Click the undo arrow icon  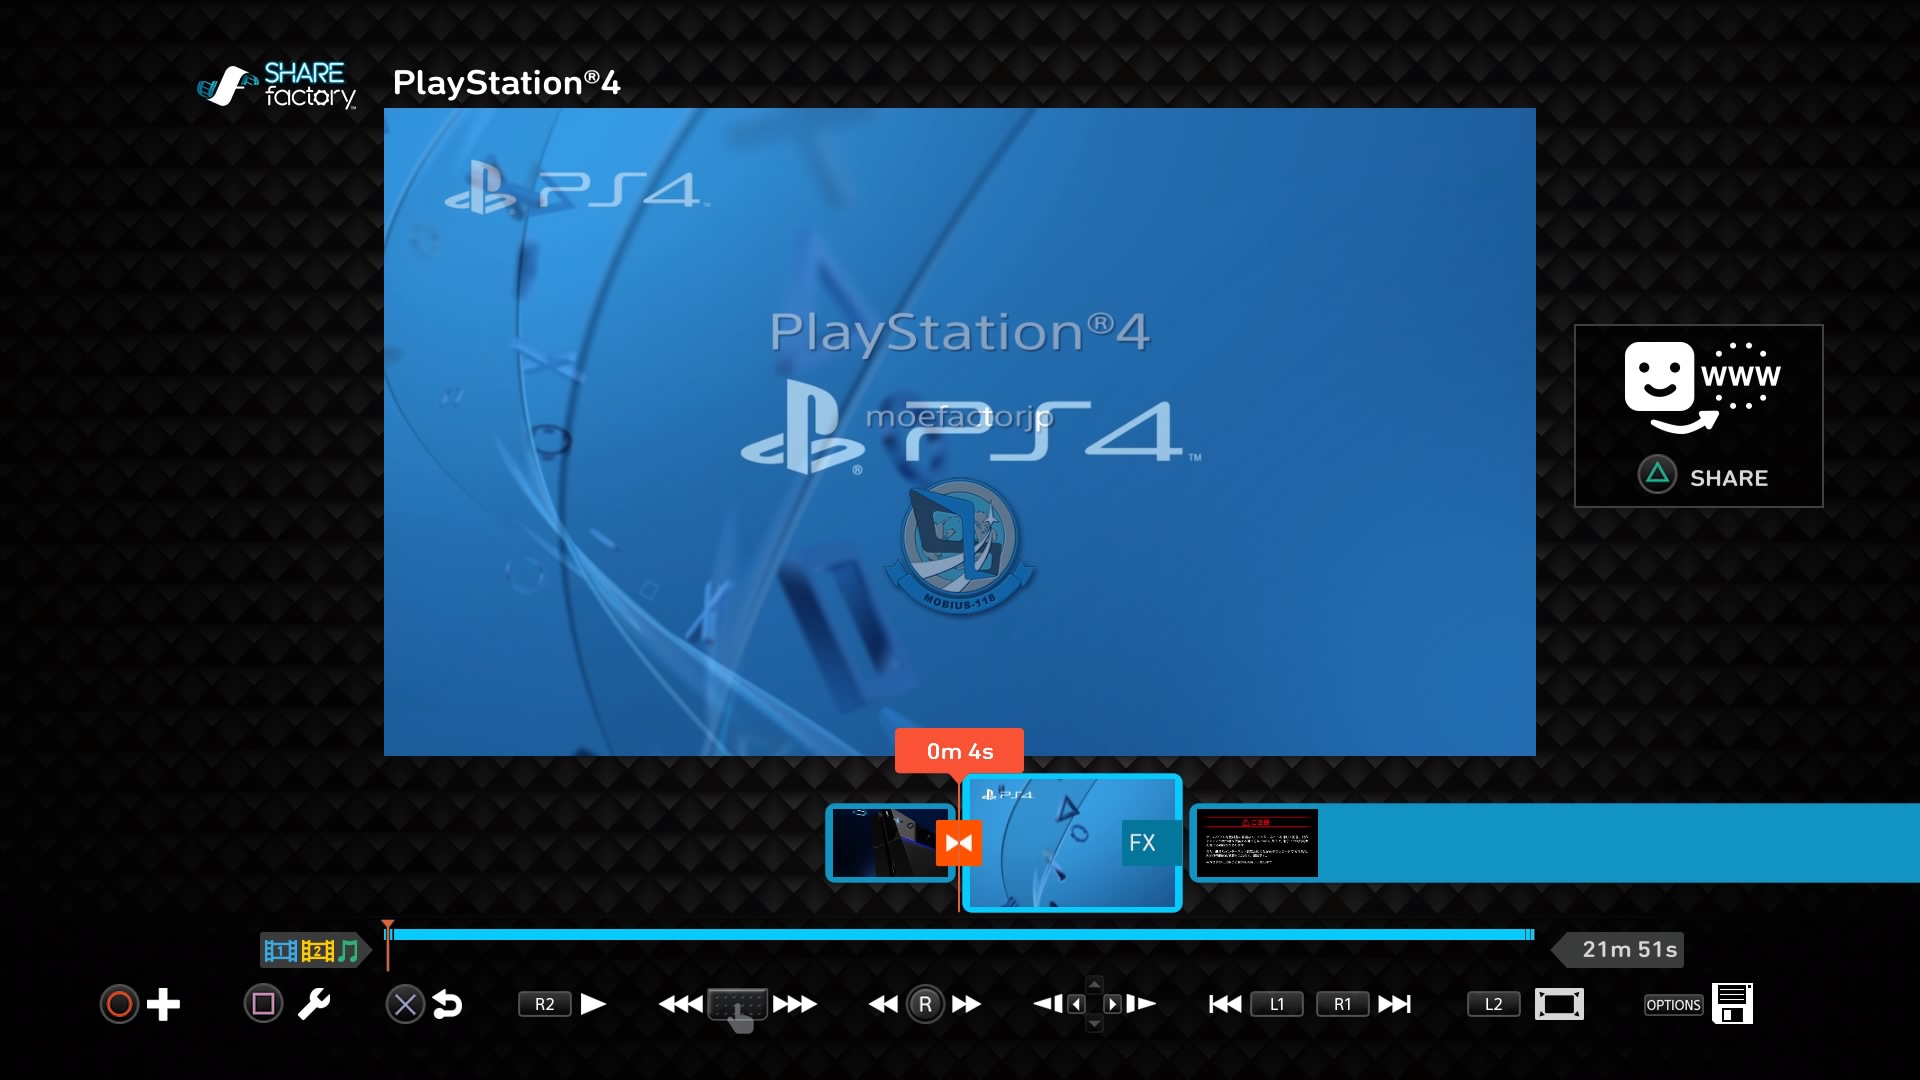pyautogui.click(x=447, y=1005)
